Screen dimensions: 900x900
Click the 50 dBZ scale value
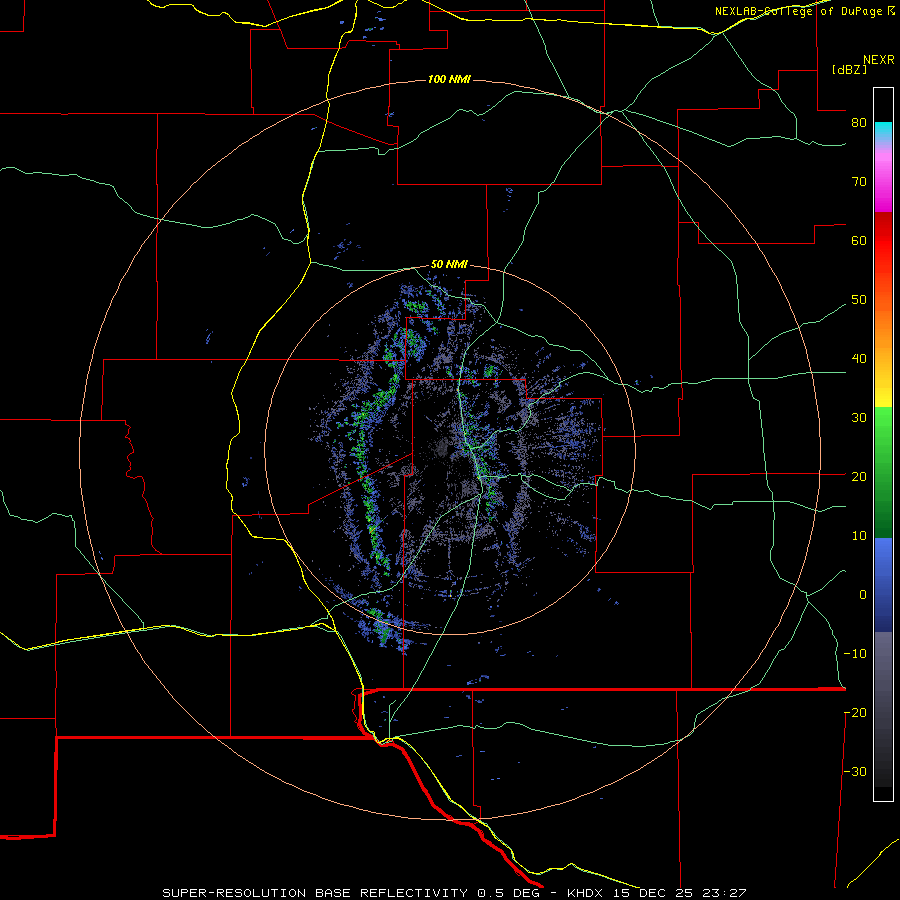point(859,300)
